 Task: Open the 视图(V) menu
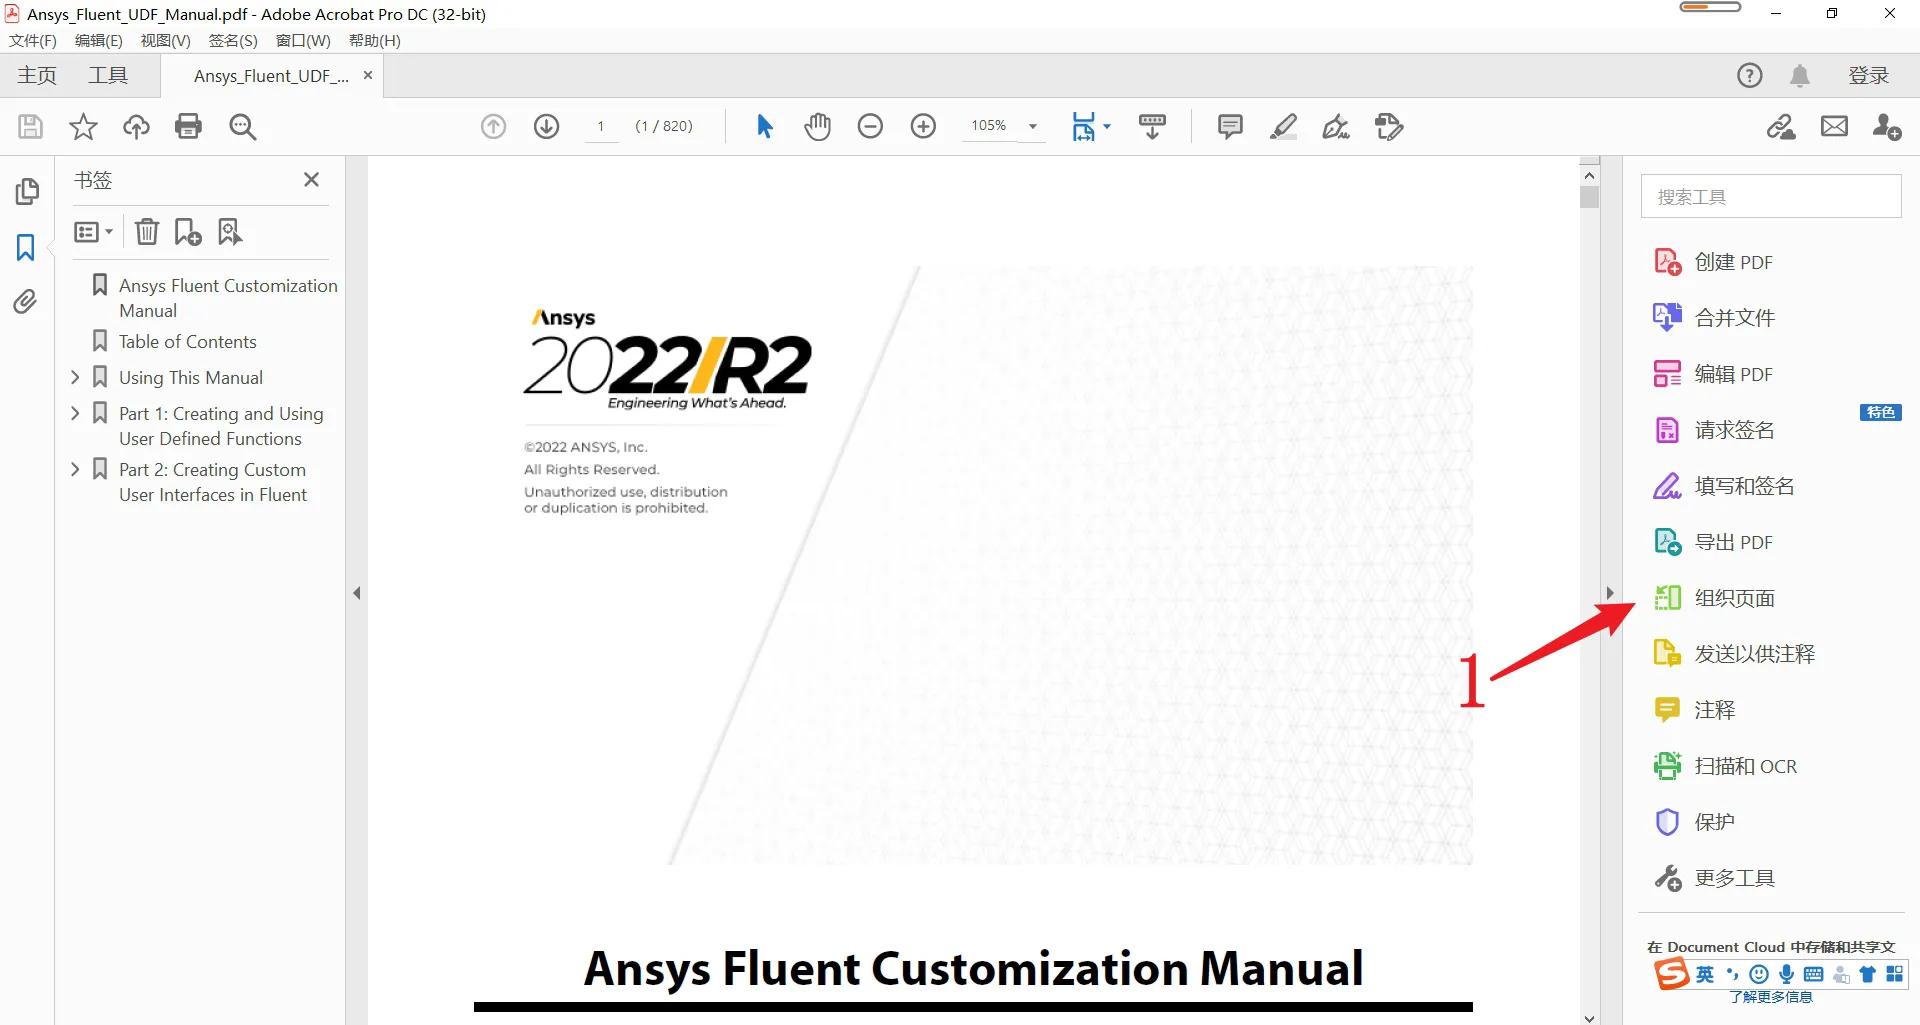point(165,40)
